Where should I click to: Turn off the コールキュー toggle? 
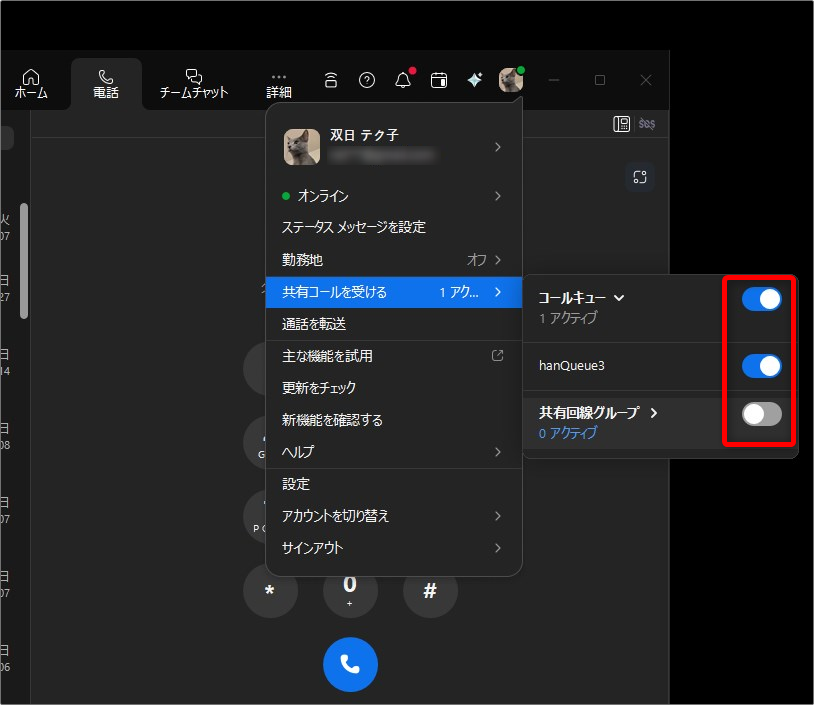(760, 298)
